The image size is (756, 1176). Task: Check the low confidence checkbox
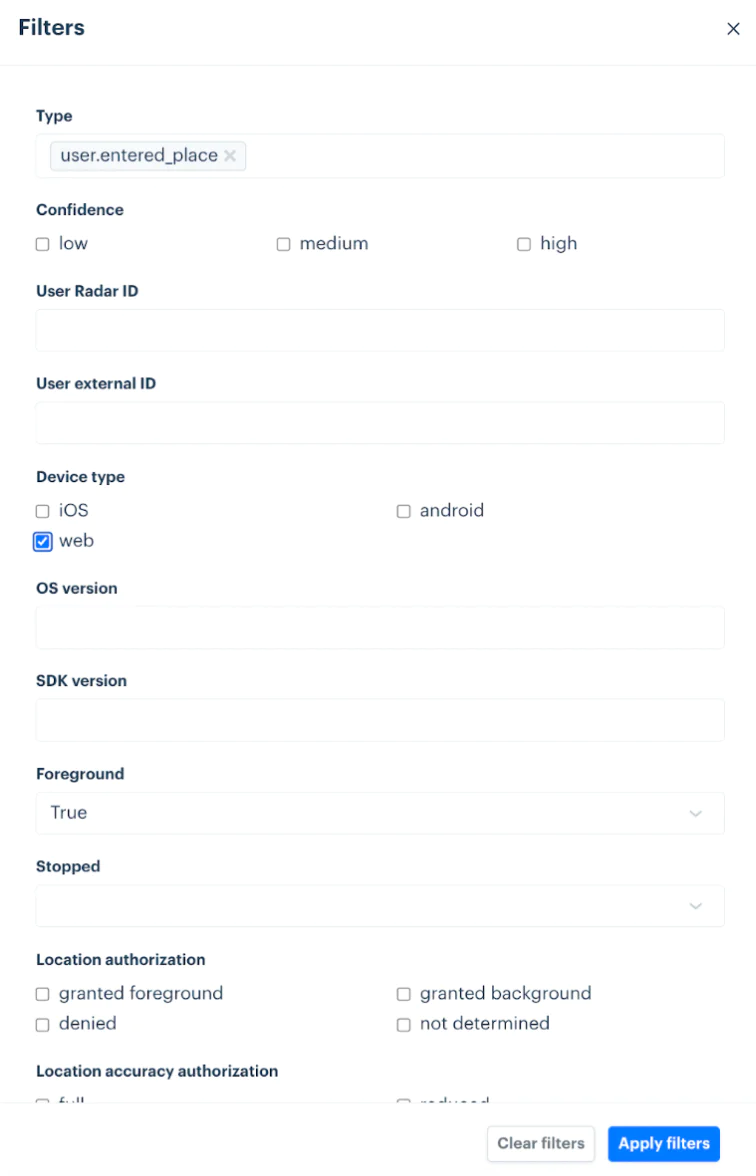42,243
